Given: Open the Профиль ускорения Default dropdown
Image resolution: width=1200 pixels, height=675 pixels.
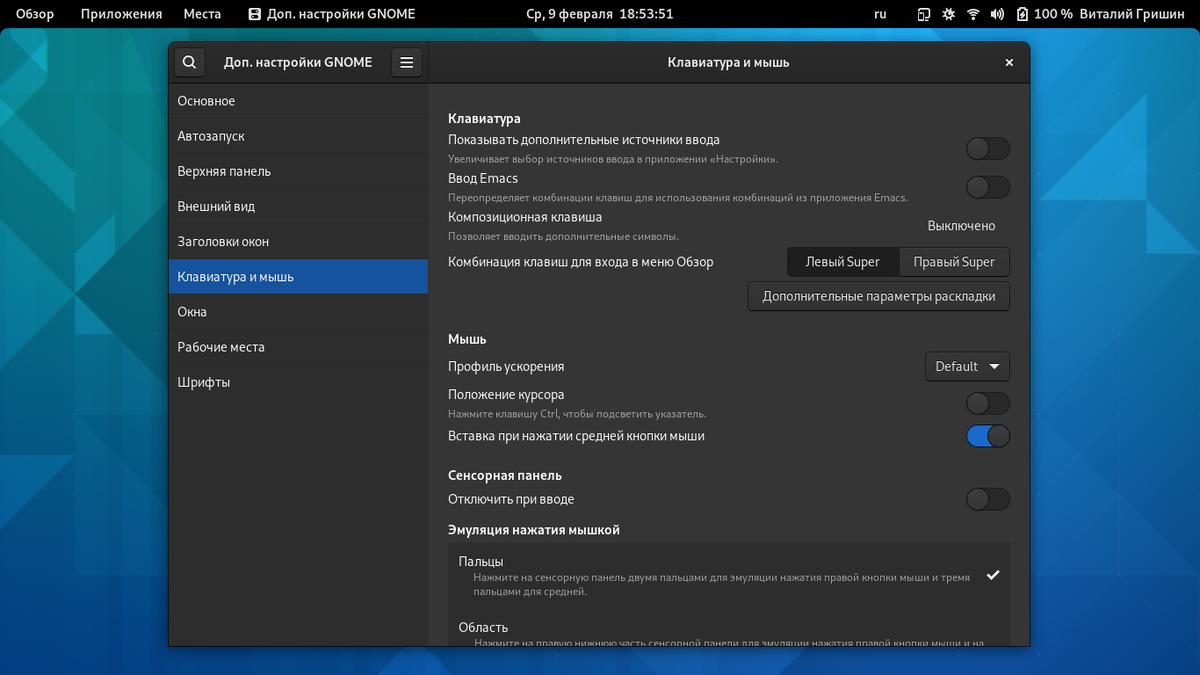Looking at the screenshot, I should pyautogui.click(x=967, y=367).
